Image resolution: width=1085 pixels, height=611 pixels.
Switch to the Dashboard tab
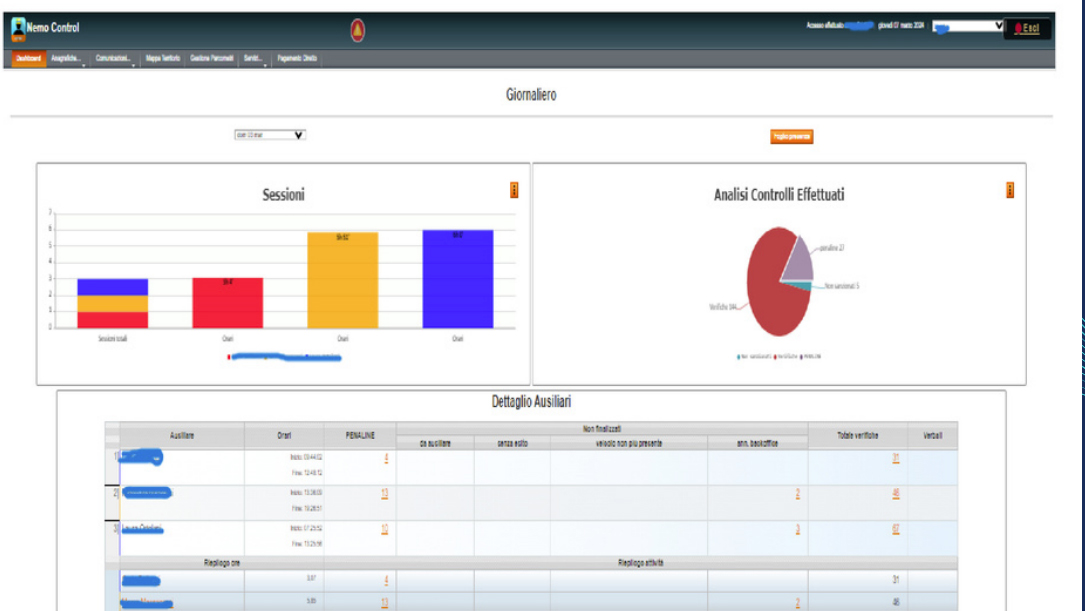pos(29,59)
